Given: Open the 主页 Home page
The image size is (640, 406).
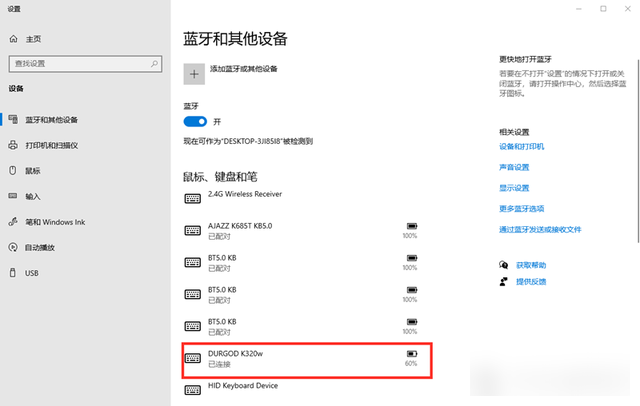Looking at the screenshot, I should [33, 39].
